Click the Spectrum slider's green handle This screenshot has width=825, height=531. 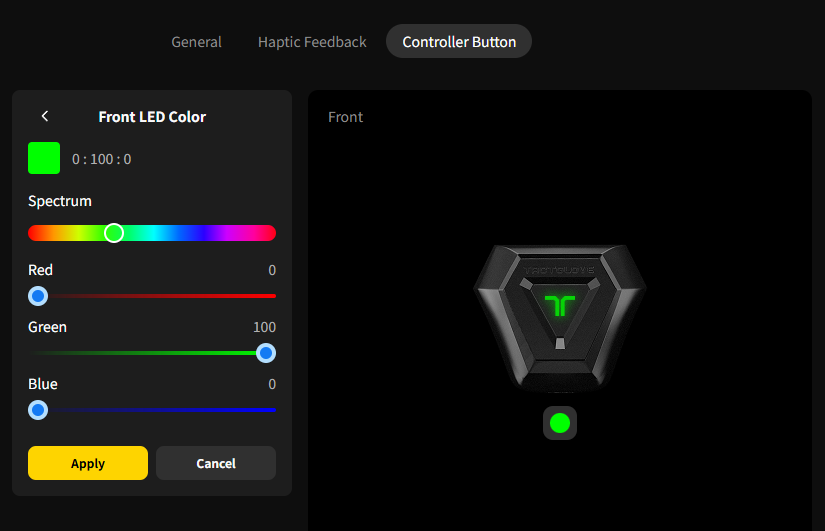pyautogui.click(x=114, y=233)
